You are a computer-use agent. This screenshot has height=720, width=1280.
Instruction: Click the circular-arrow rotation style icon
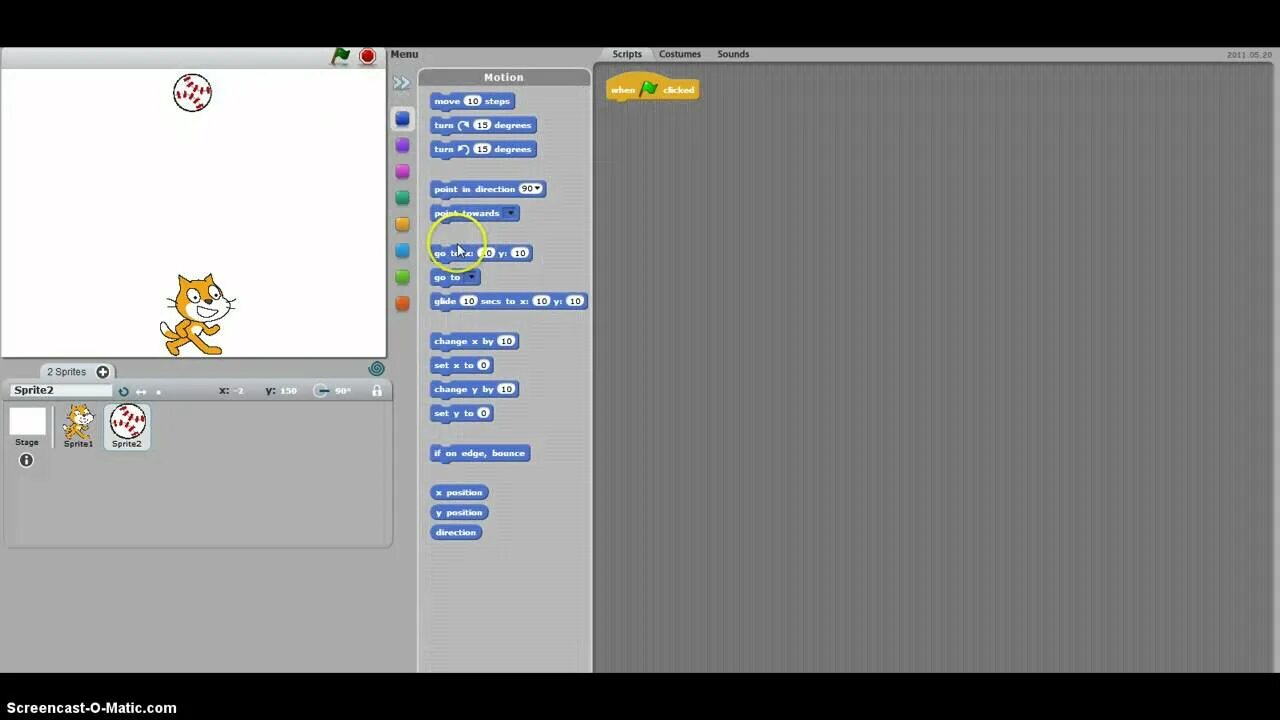click(123, 391)
